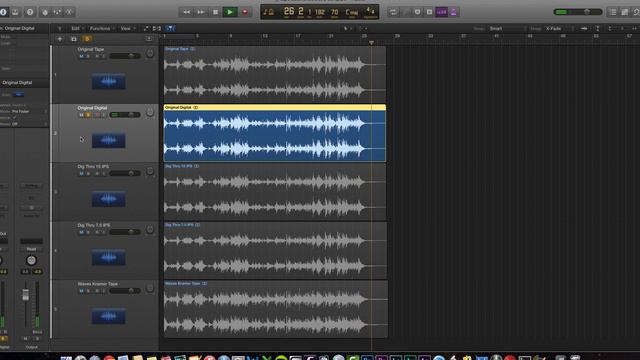Open the Drag dropdown showing X-Fade
This screenshot has height=360, width=640.
tap(559, 29)
